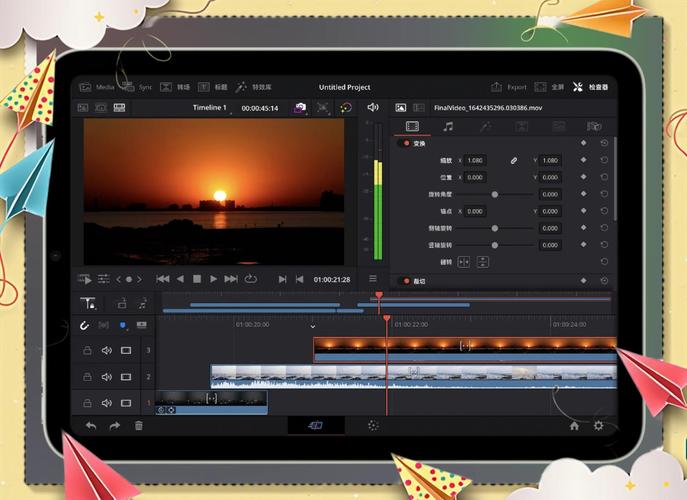687x500 pixels.
Task: Toggle the 变换 (Transform) section enable dot
Action: pos(406,143)
